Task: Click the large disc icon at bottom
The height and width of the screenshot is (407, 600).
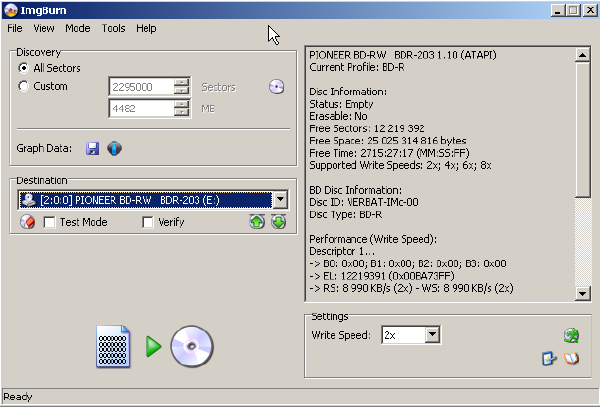Action: point(192,347)
